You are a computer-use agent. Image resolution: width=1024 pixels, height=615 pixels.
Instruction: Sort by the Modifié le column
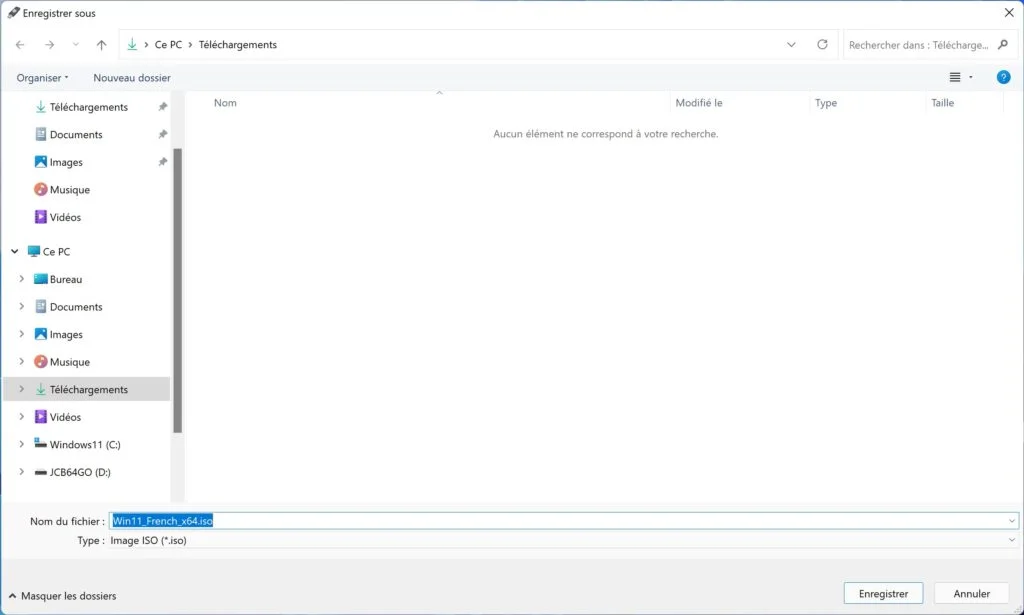[x=699, y=102]
